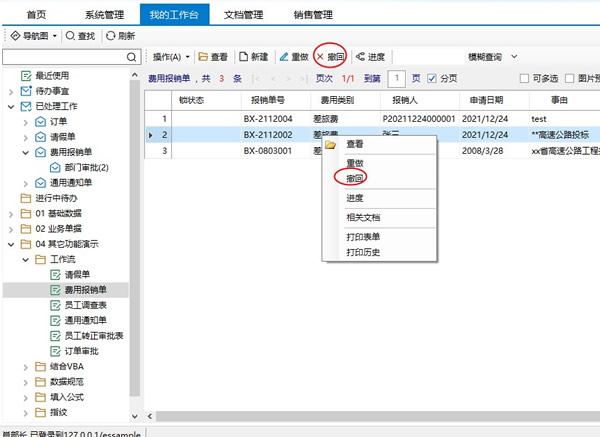The height and width of the screenshot is (437, 600).
Task: Click the page number input field
Action: (x=397, y=78)
